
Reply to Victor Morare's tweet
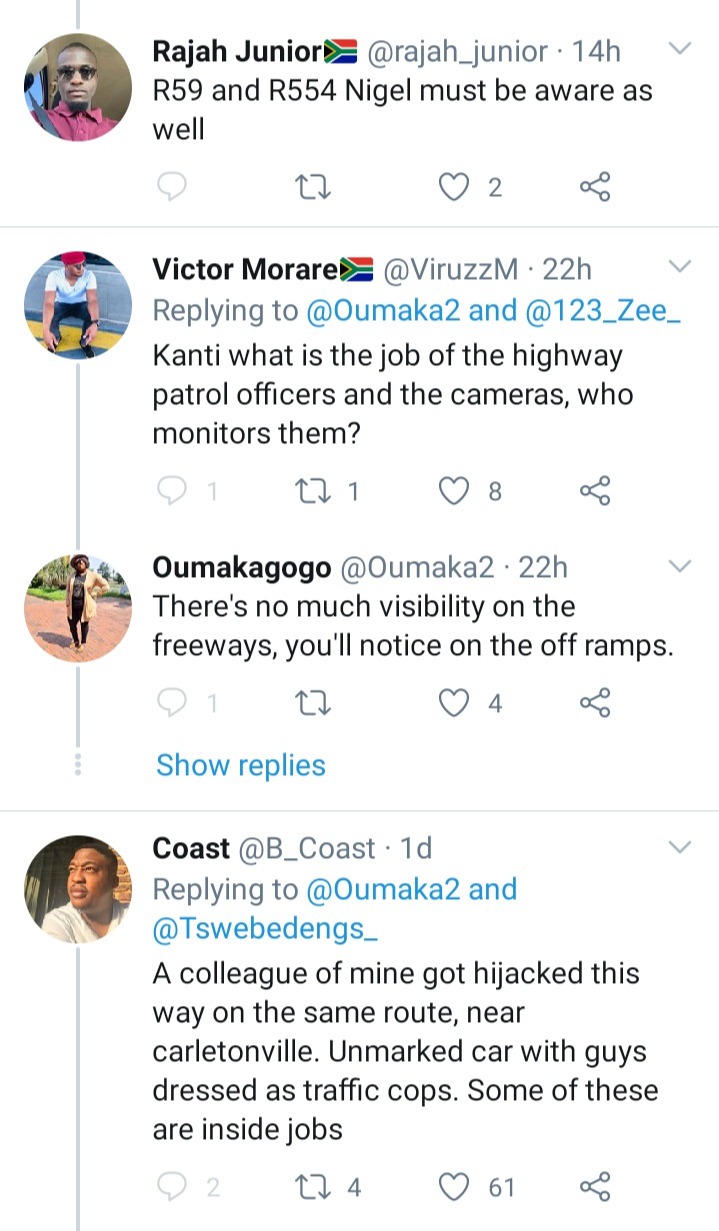tap(173, 490)
